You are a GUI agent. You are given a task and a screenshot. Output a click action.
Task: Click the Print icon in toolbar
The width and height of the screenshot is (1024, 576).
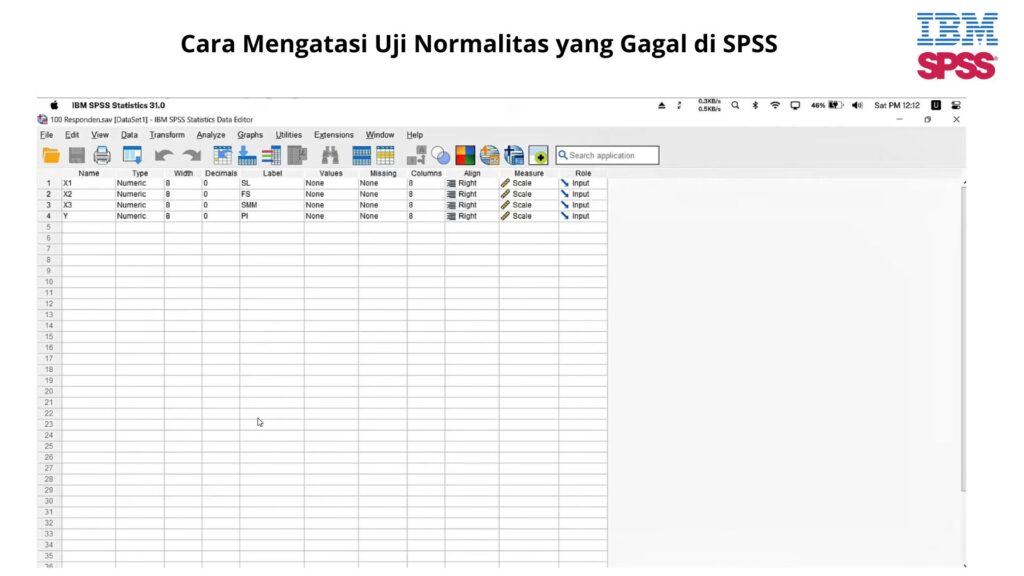pos(102,155)
